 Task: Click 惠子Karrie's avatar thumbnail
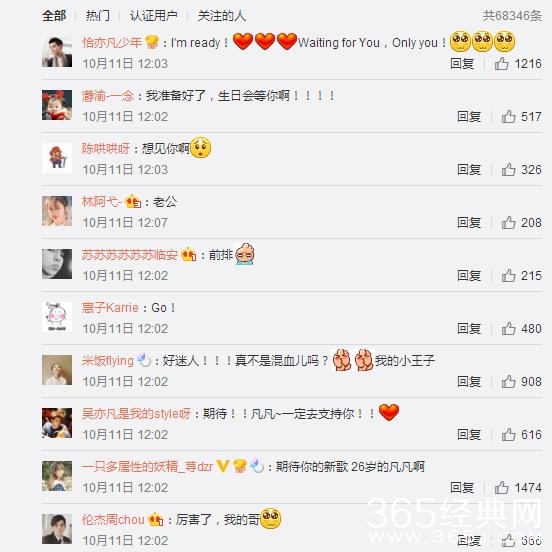(x=57, y=317)
